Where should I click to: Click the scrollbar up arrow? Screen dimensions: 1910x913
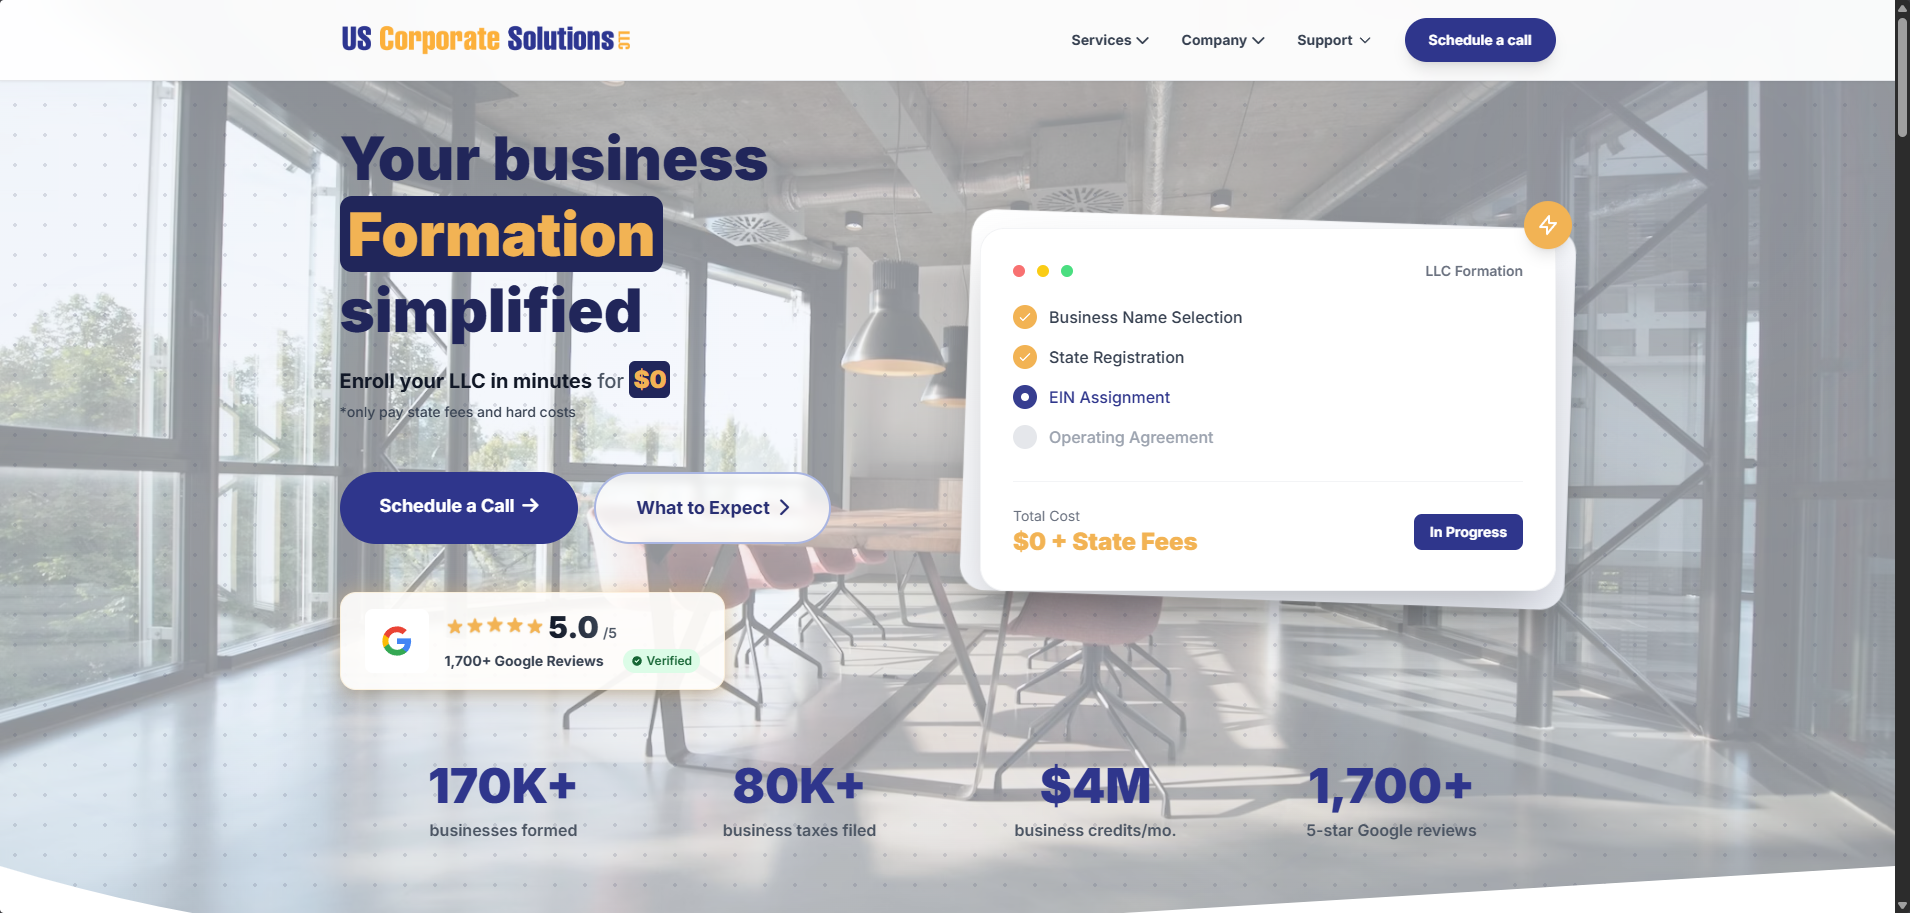1902,7
